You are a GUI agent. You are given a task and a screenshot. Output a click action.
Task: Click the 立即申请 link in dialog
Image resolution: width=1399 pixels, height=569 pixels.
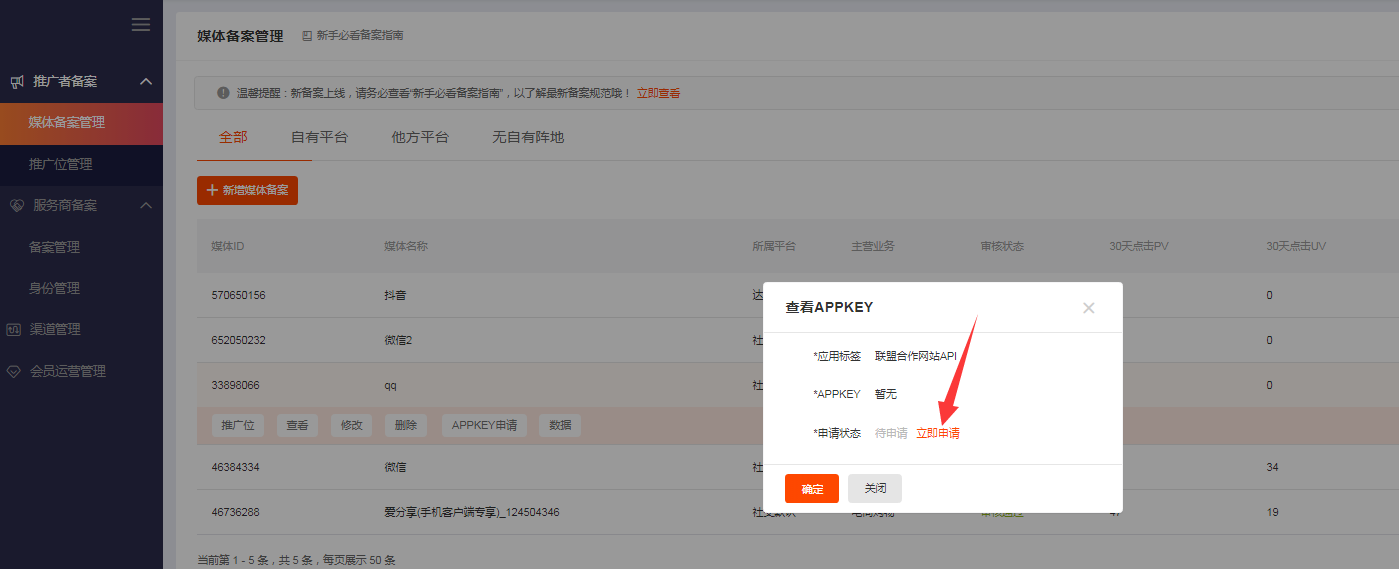pyautogui.click(x=938, y=433)
